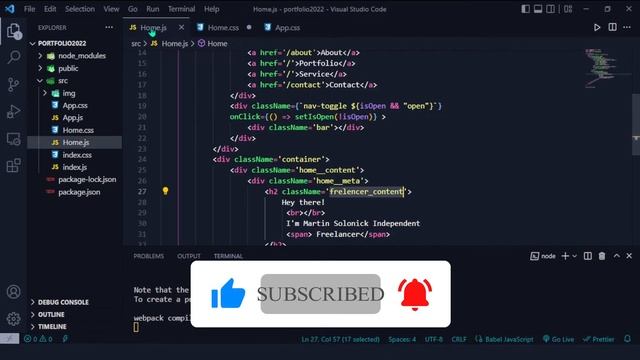This screenshot has height=360, width=640.
Task: Change UTF-8 encoding setting
Action: 433,339
